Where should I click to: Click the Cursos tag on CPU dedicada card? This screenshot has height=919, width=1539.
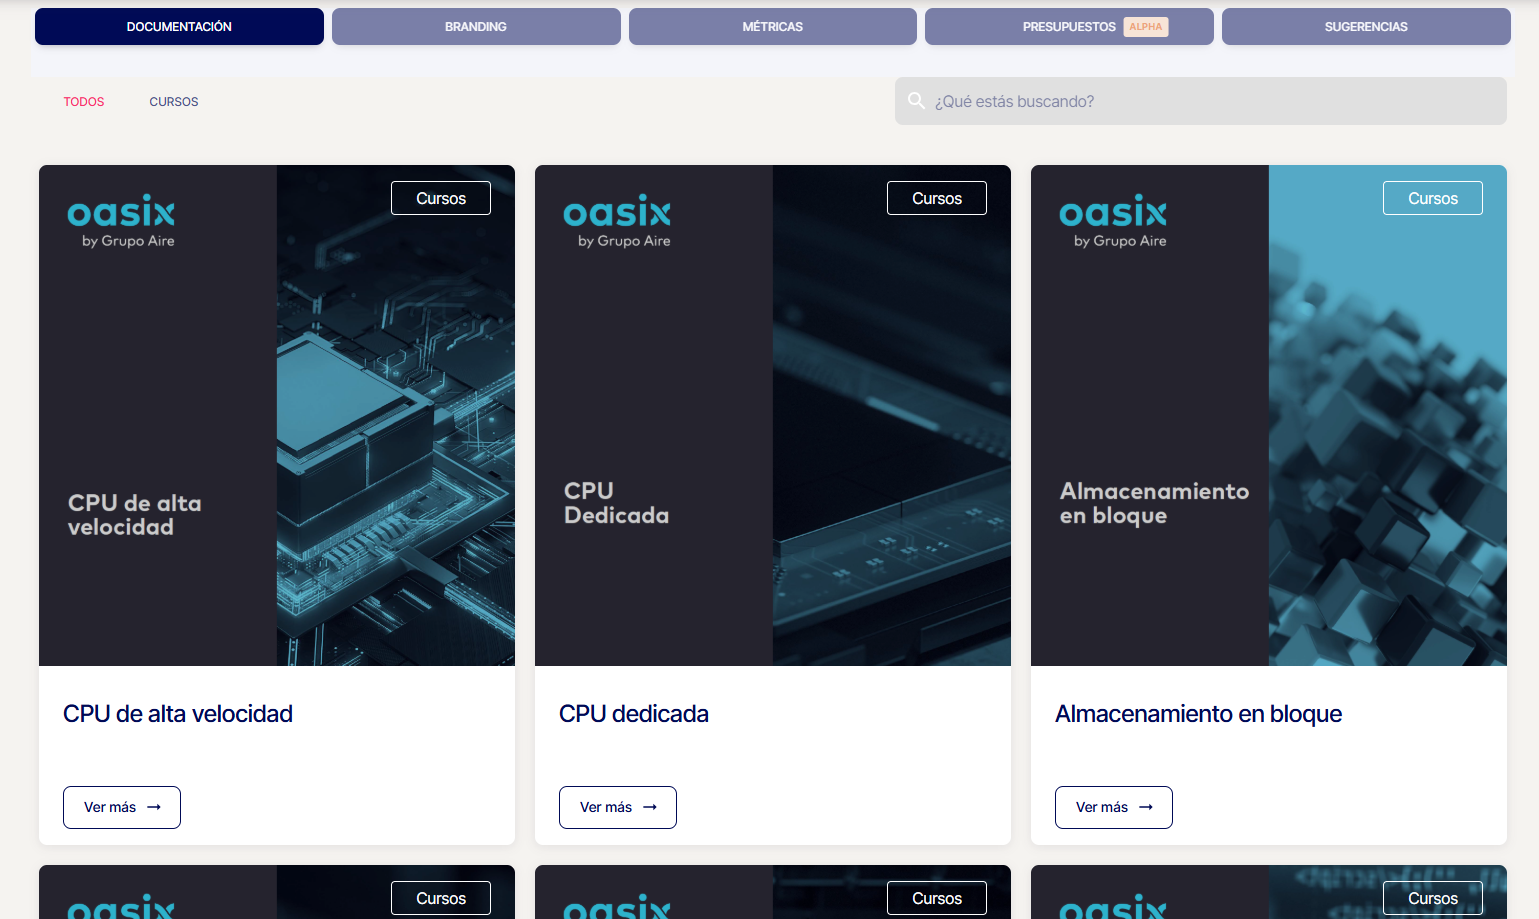pyautogui.click(x=936, y=198)
